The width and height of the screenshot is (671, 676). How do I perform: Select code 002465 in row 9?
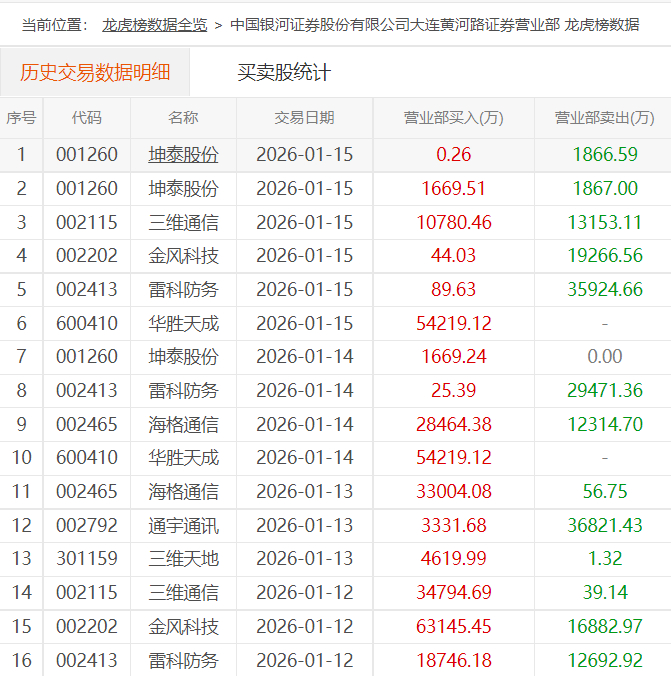(x=87, y=424)
